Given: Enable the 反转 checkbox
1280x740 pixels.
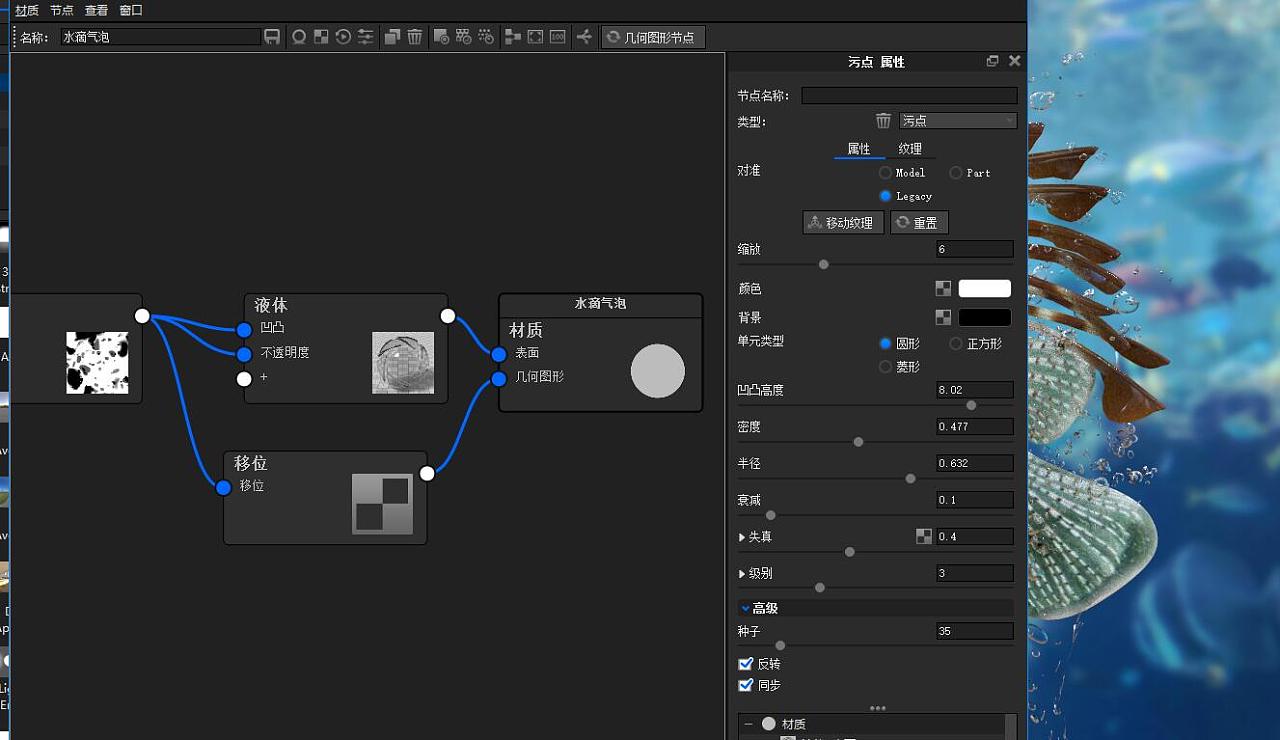Looking at the screenshot, I should pyautogui.click(x=746, y=663).
